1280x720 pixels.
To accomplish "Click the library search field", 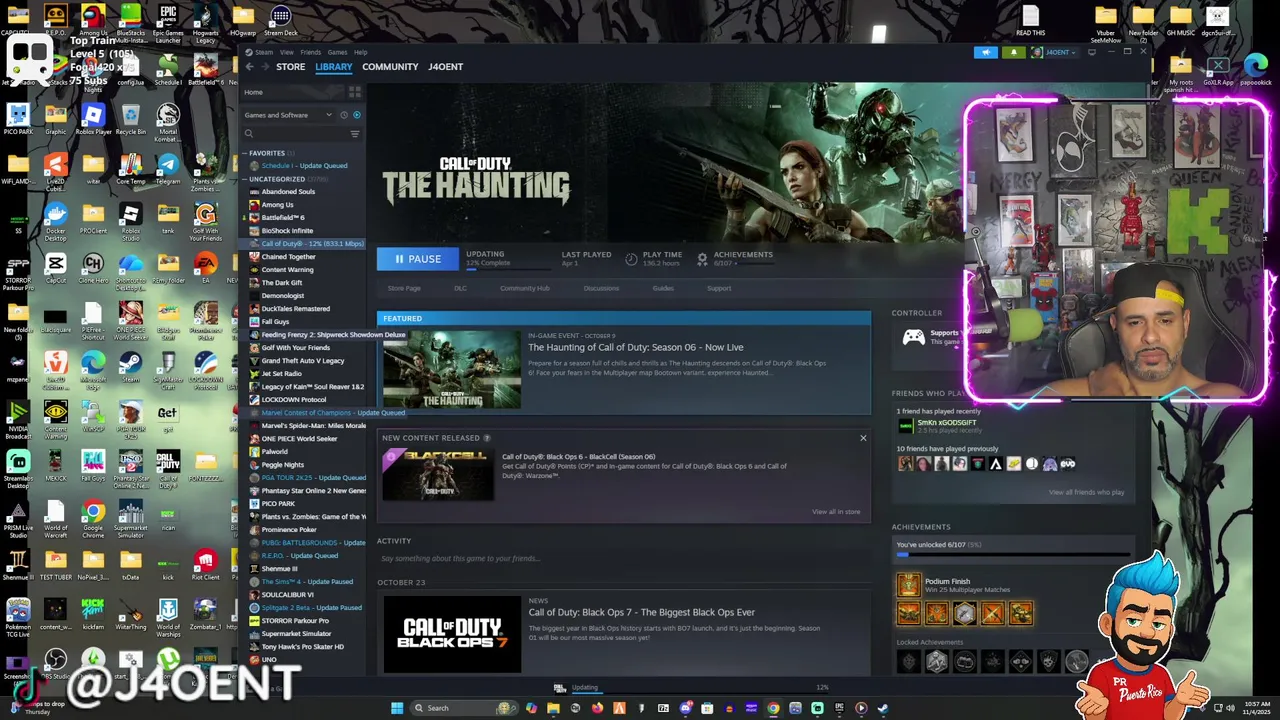I will [295, 134].
